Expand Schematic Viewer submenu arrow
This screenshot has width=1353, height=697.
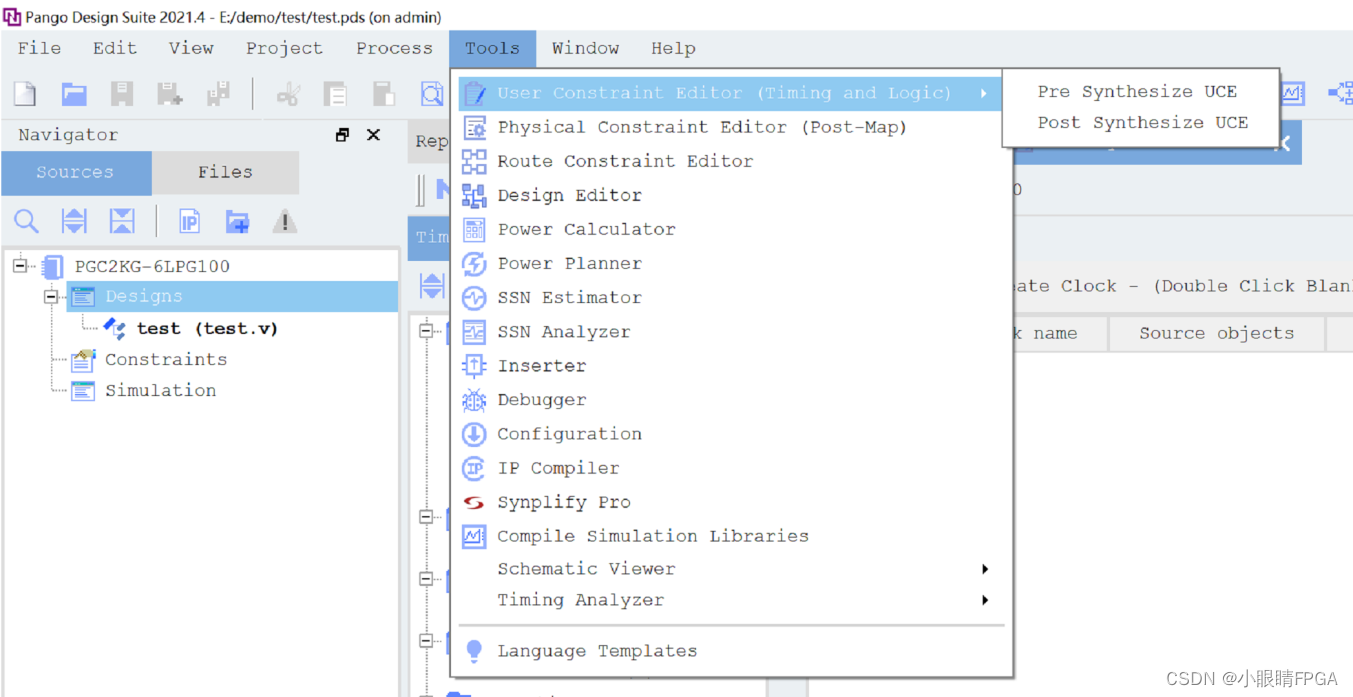[984, 569]
